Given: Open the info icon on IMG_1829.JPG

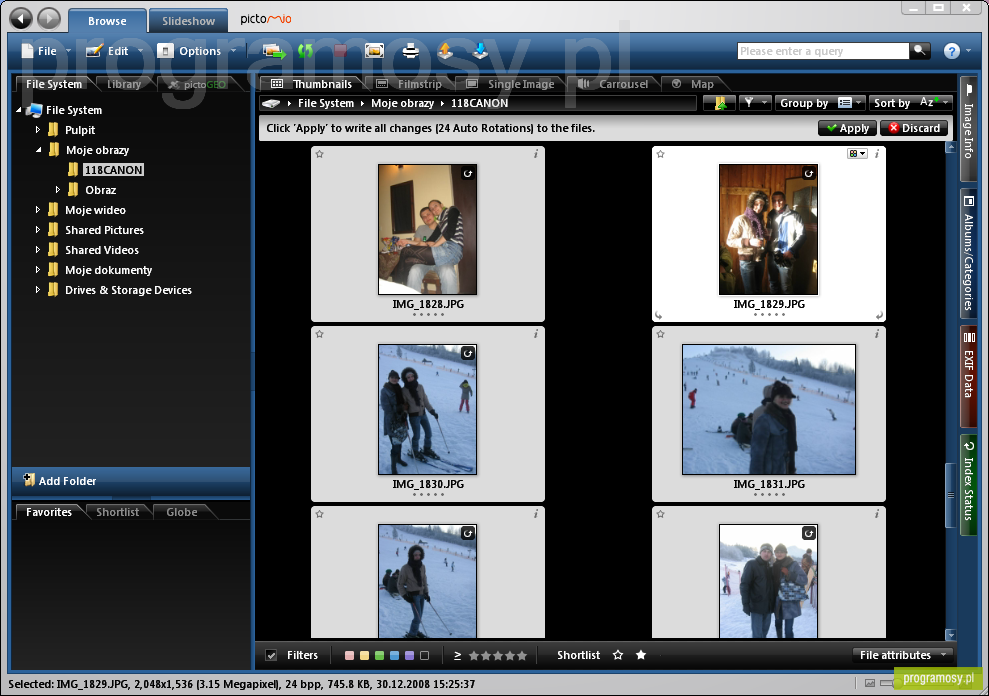Looking at the screenshot, I should [877, 154].
